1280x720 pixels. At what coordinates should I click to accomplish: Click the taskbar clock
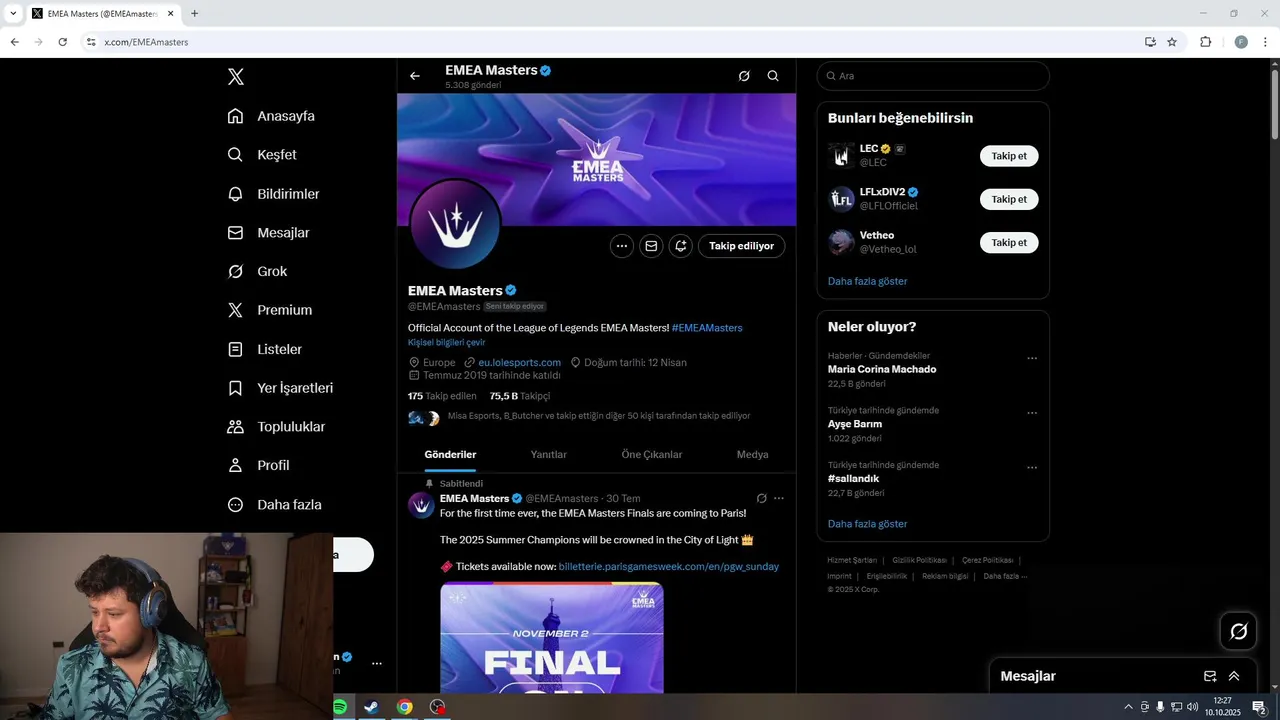point(1222,707)
